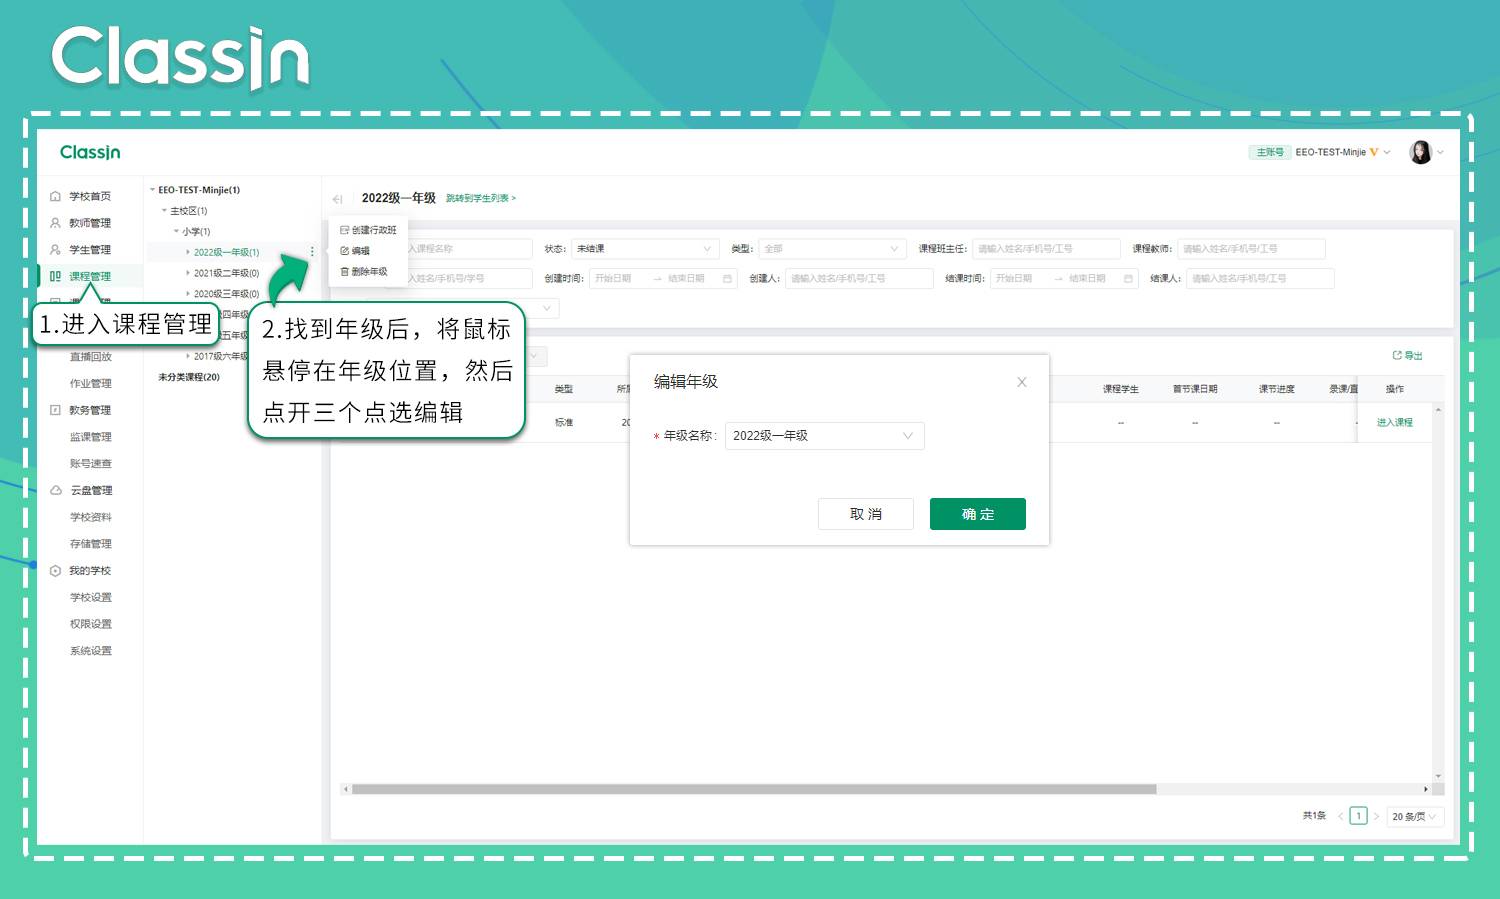Image resolution: width=1500 pixels, height=899 pixels.
Task: Click the 导出 export link
Action: 1408,355
